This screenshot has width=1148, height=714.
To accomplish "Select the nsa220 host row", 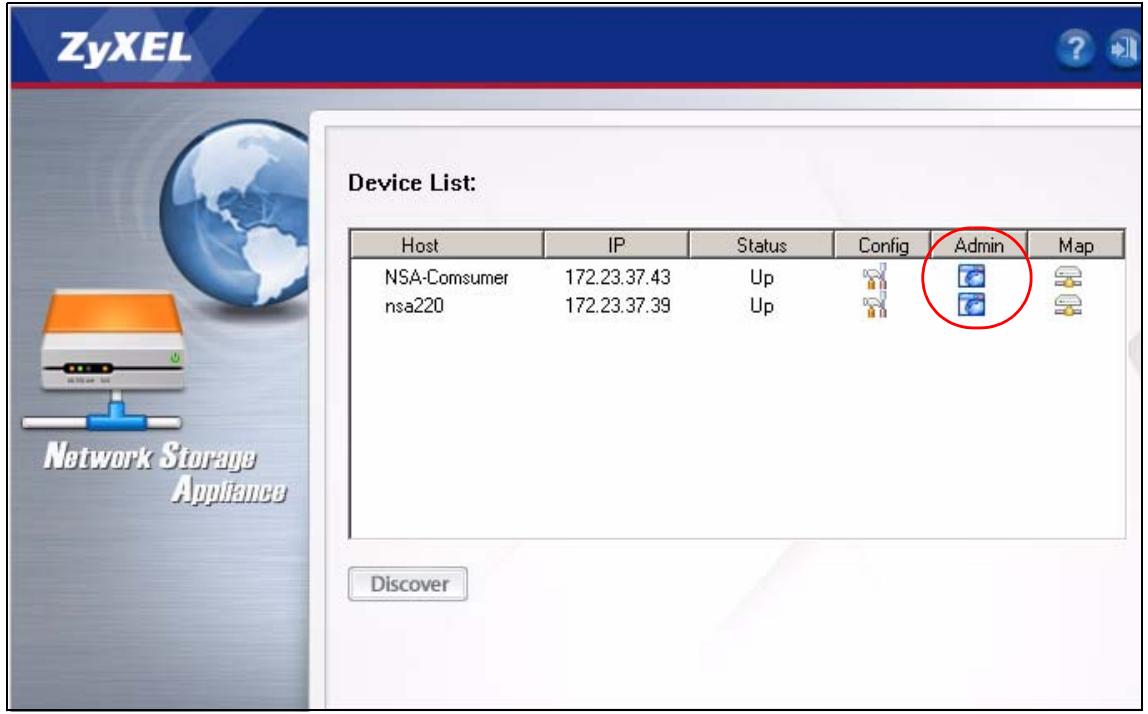I will 737,305.
